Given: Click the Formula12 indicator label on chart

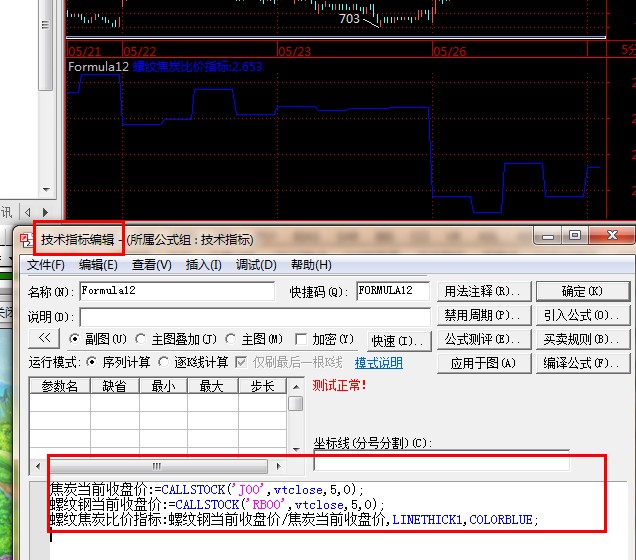Looking at the screenshot, I should tap(98, 67).
